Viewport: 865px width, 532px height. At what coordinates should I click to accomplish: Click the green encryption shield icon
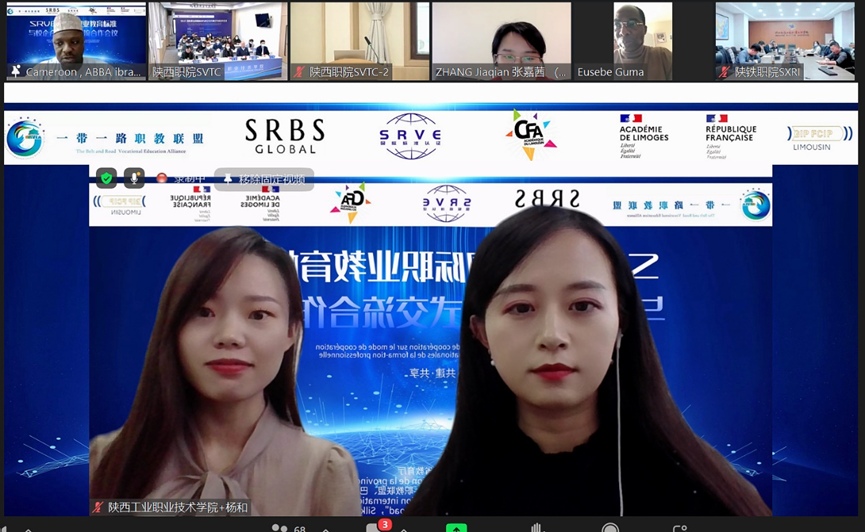(x=106, y=178)
